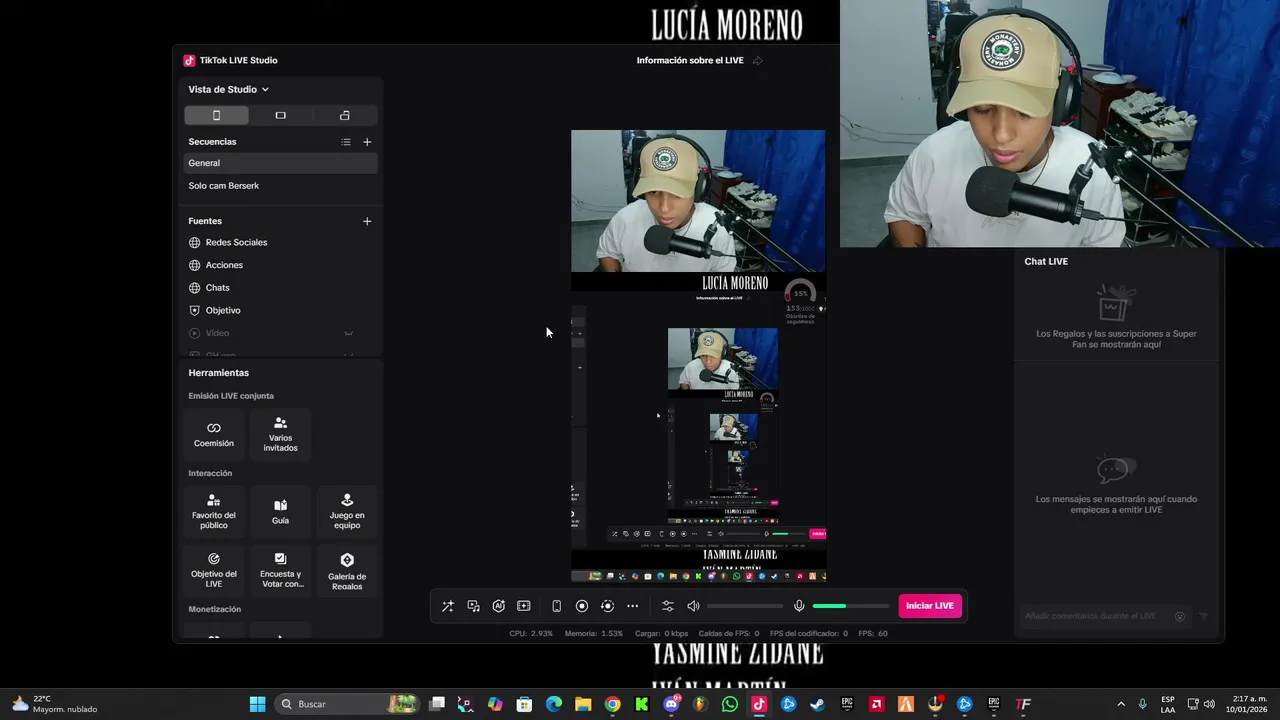Open Steam from the taskbar

(818, 704)
